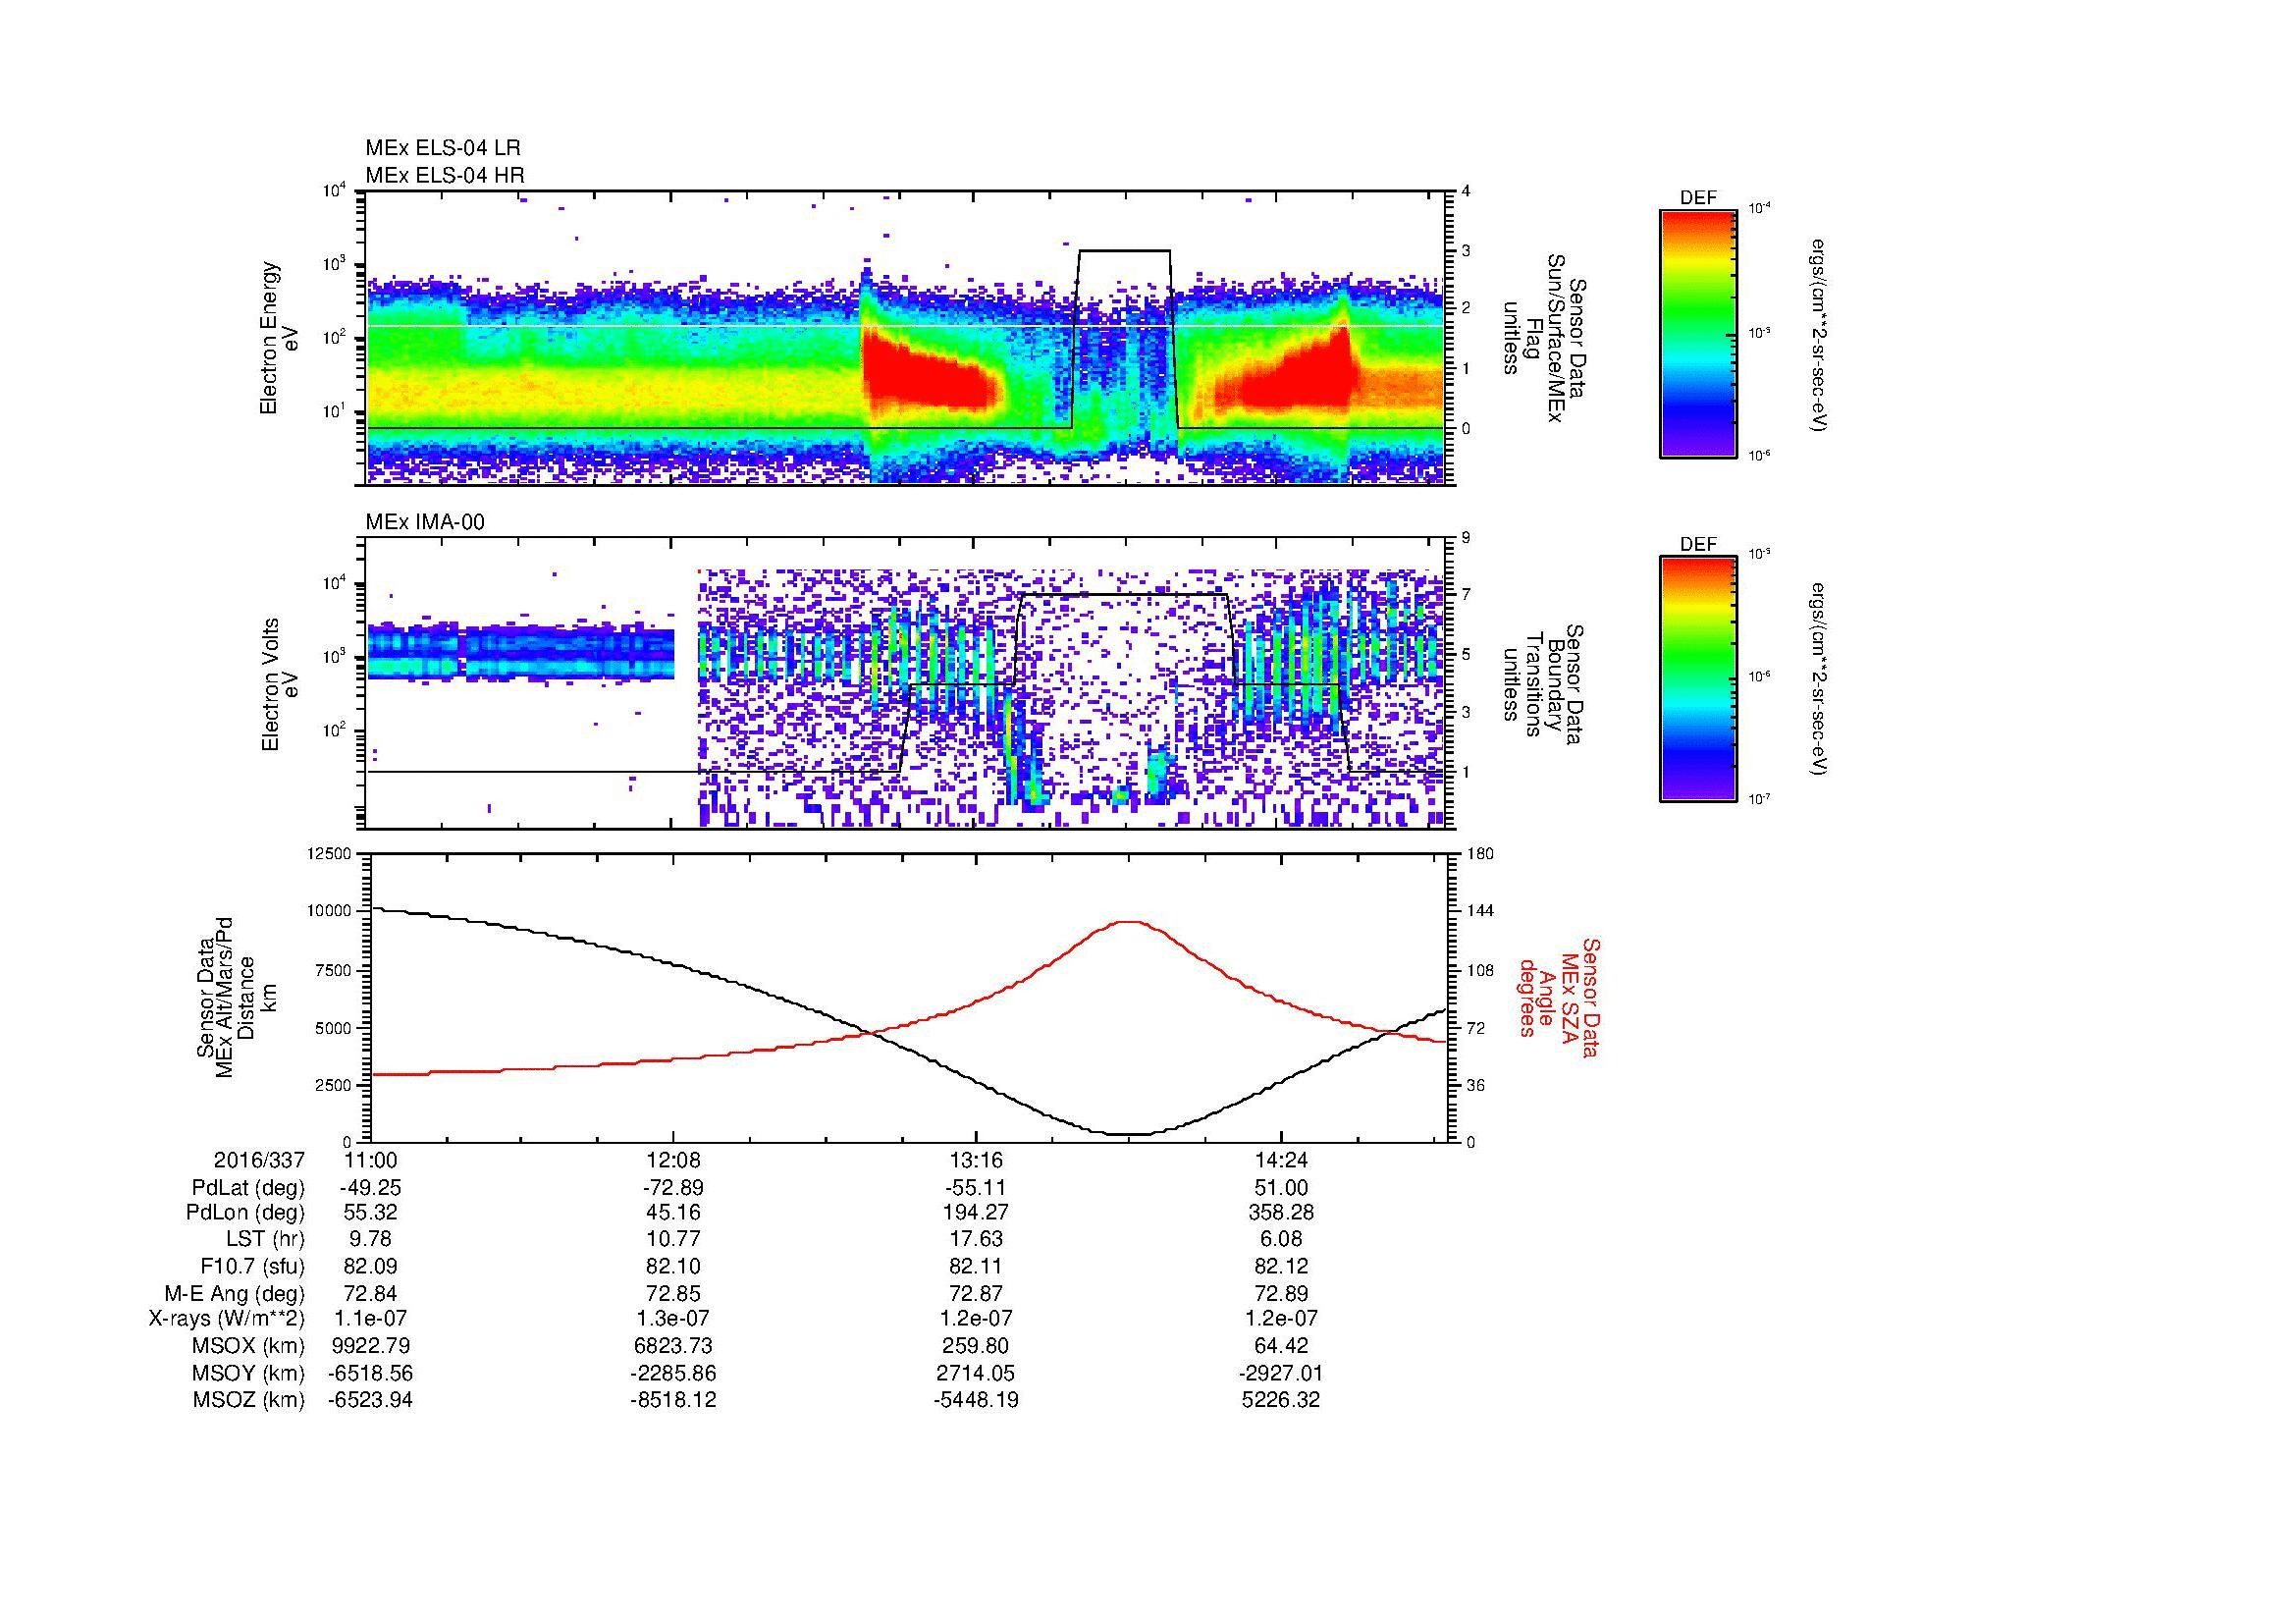This screenshot has width=2296, height=1623.
Task: Click the 13:16 time tick label
Action: tap(976, 1160)
